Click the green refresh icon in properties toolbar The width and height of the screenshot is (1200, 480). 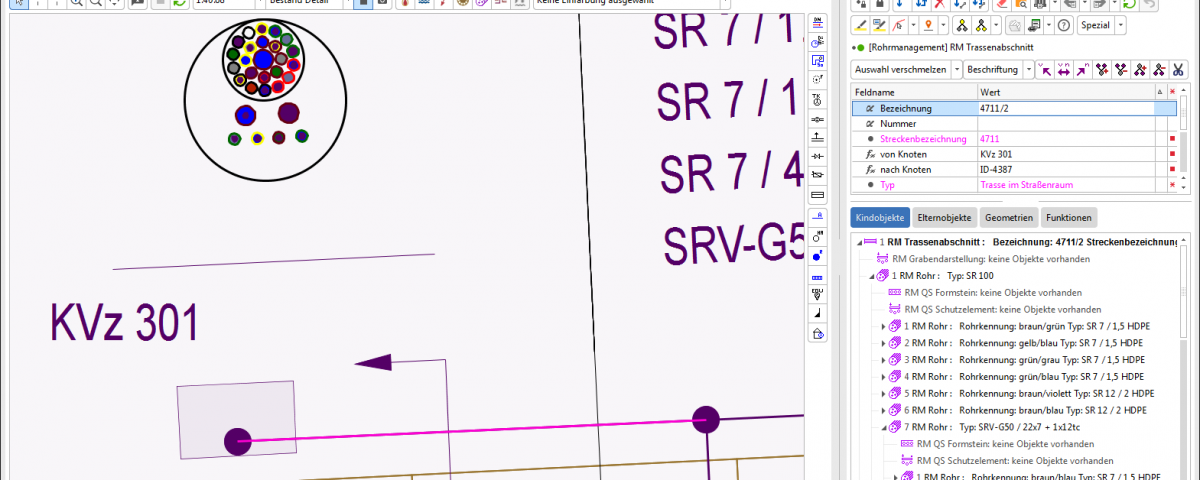pos(1129,4)
